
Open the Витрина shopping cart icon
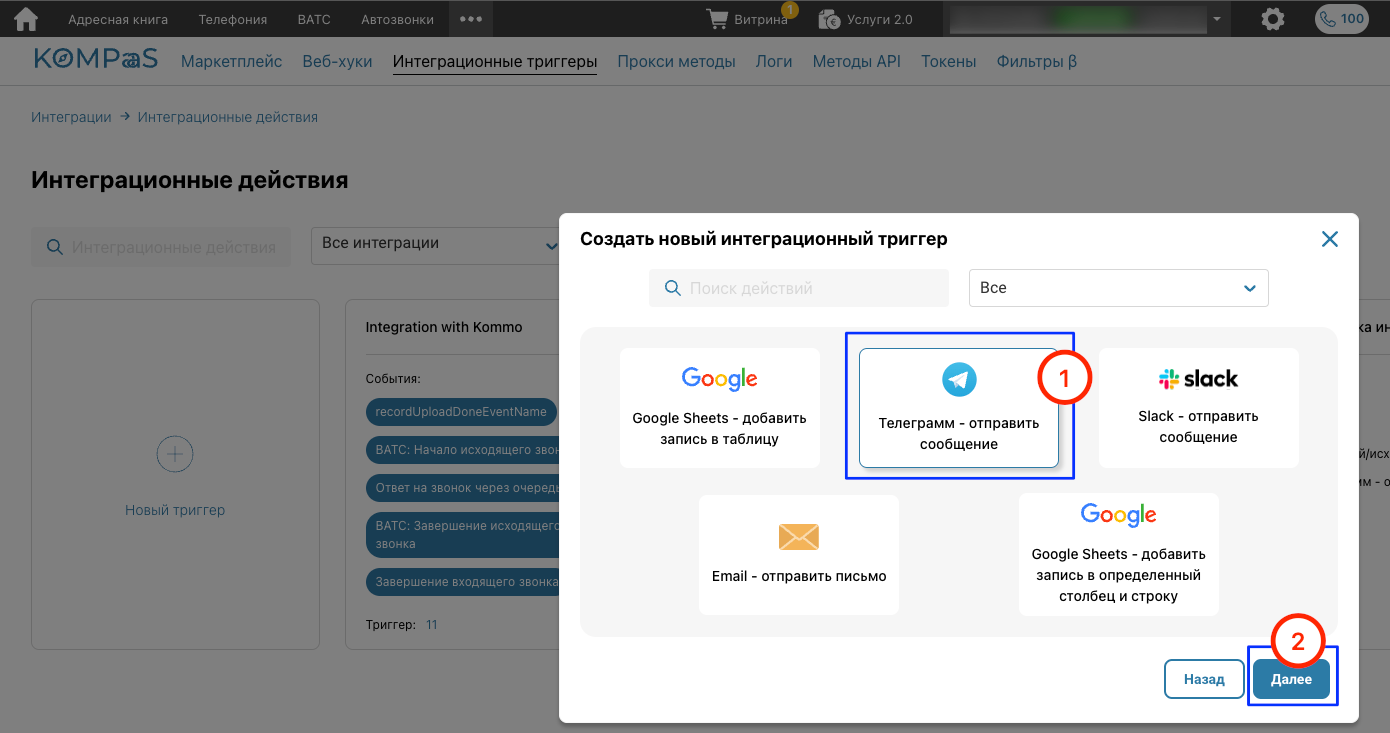[x=717, y=19]
